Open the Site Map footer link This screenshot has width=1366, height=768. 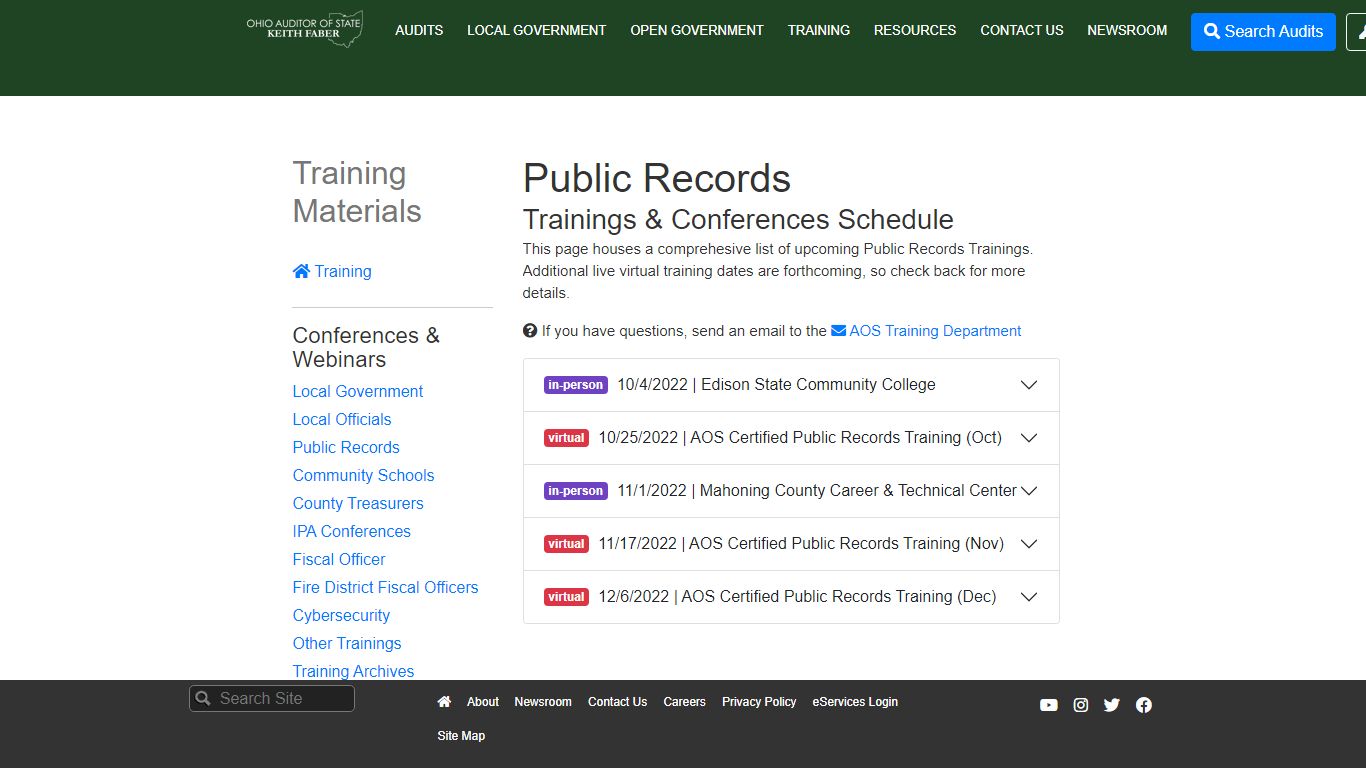point(461,736)
